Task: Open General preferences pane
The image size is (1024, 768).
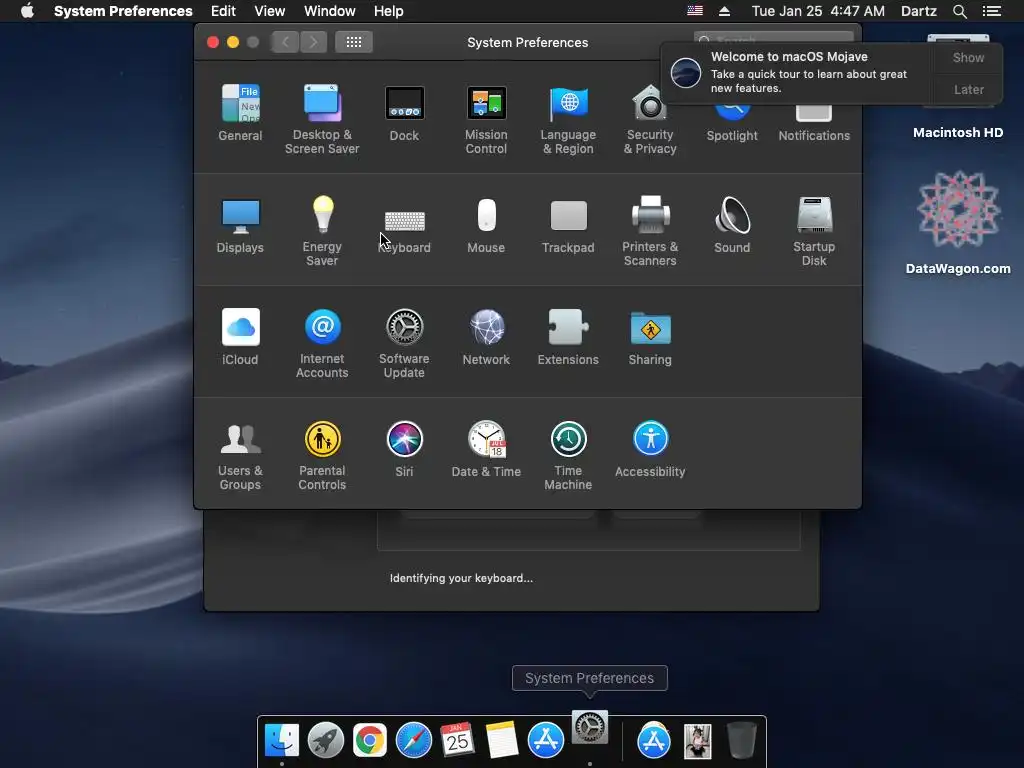Action: coord(240,113)
